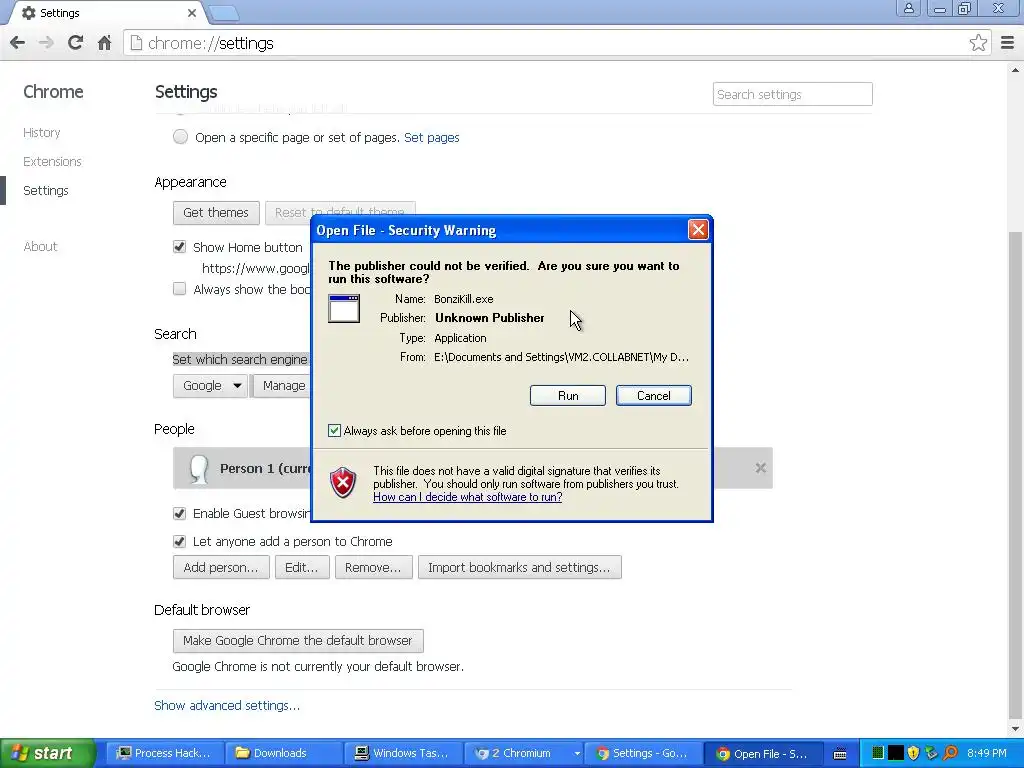Viewport: 1024px width, 768px height.
Task: Close the Settings tab
Action: (191, 12)
